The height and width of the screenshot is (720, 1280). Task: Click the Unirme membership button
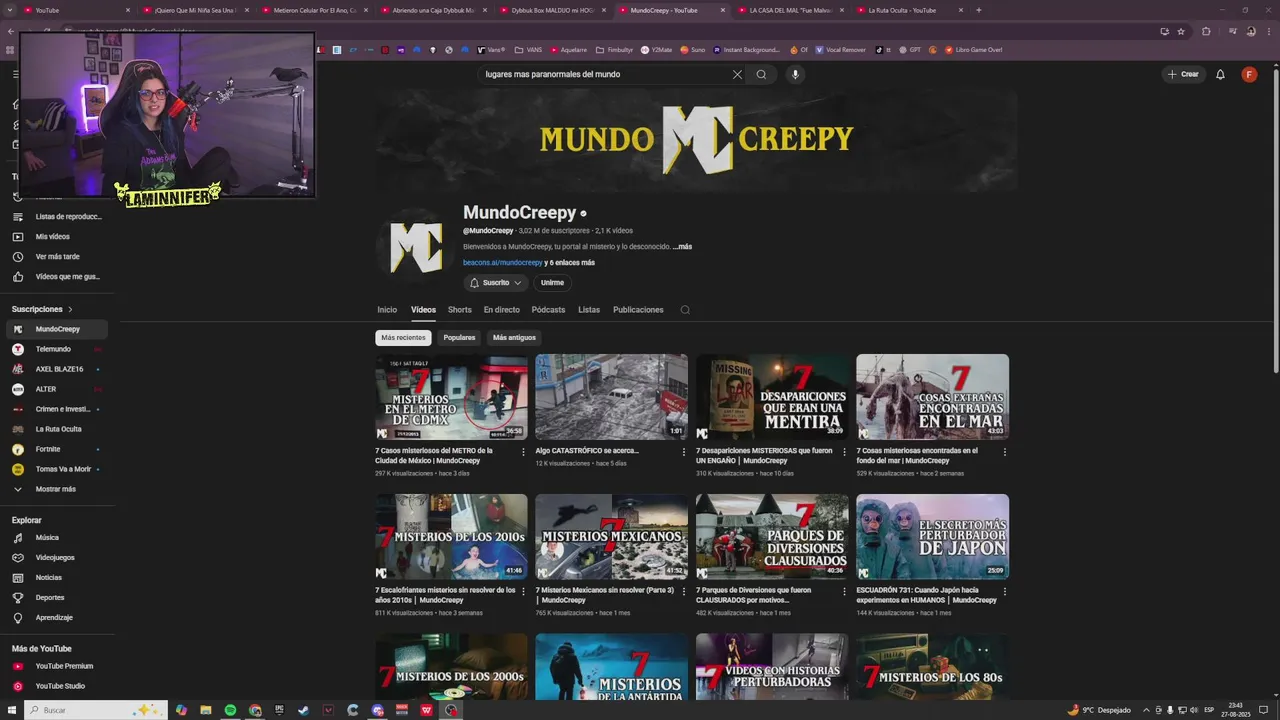tap(552, 283)
